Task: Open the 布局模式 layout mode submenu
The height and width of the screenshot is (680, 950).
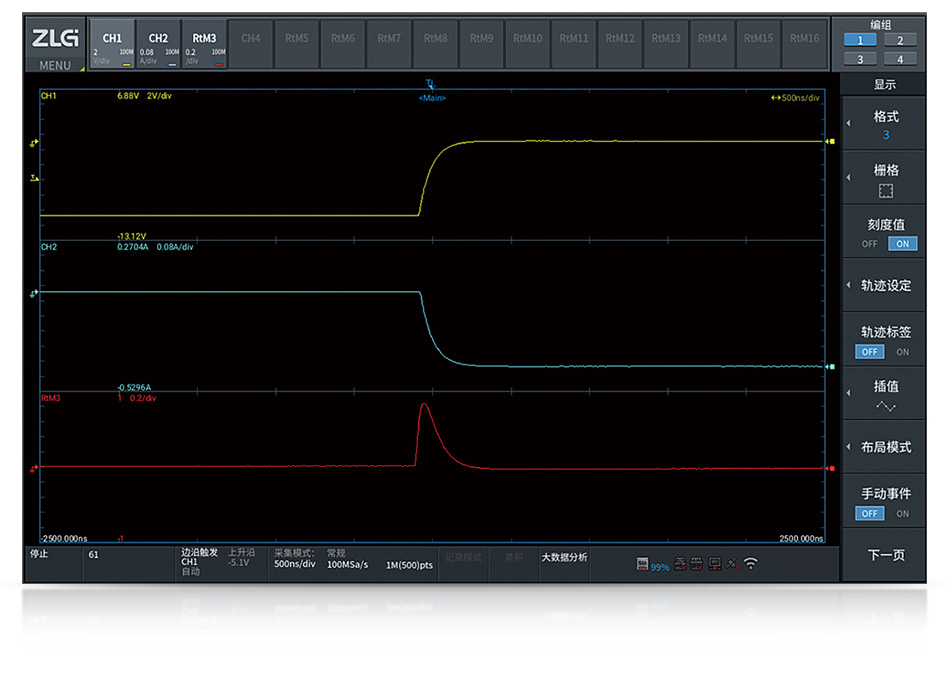Action: (883, 447)
